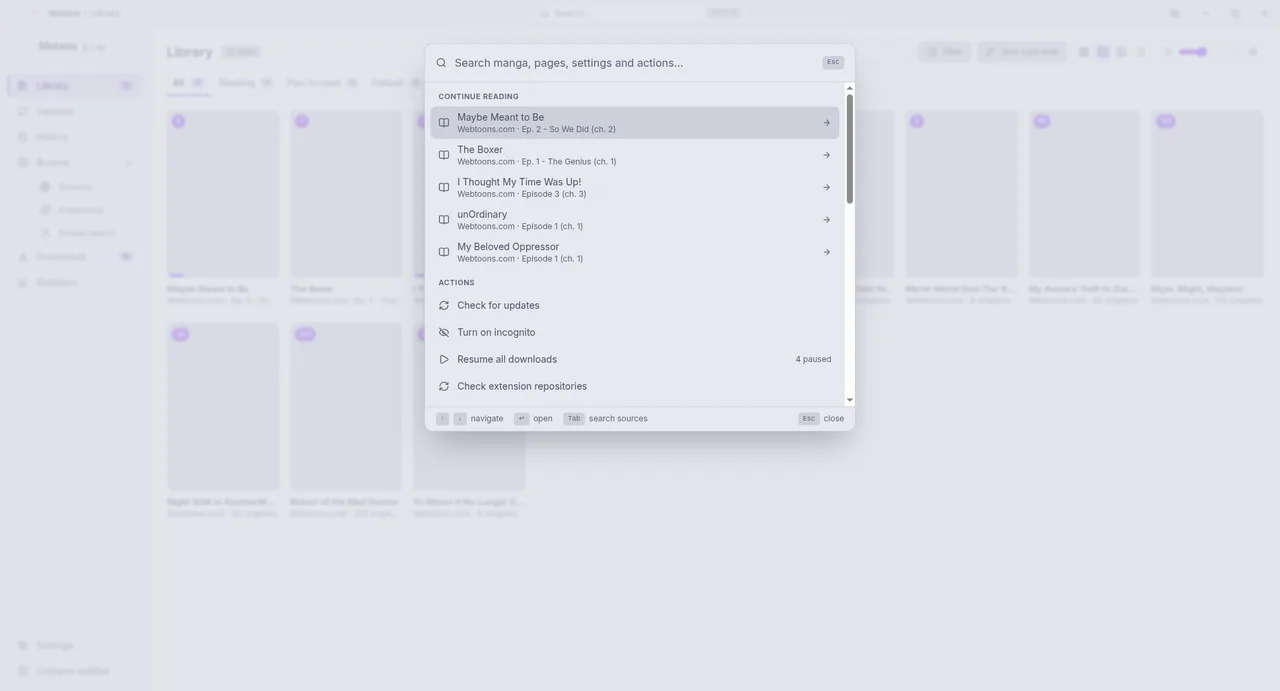The height and width of the screenshot is (691, 1280).
Task: Switch to the Plan to read tab
Action: click(322, 83)
